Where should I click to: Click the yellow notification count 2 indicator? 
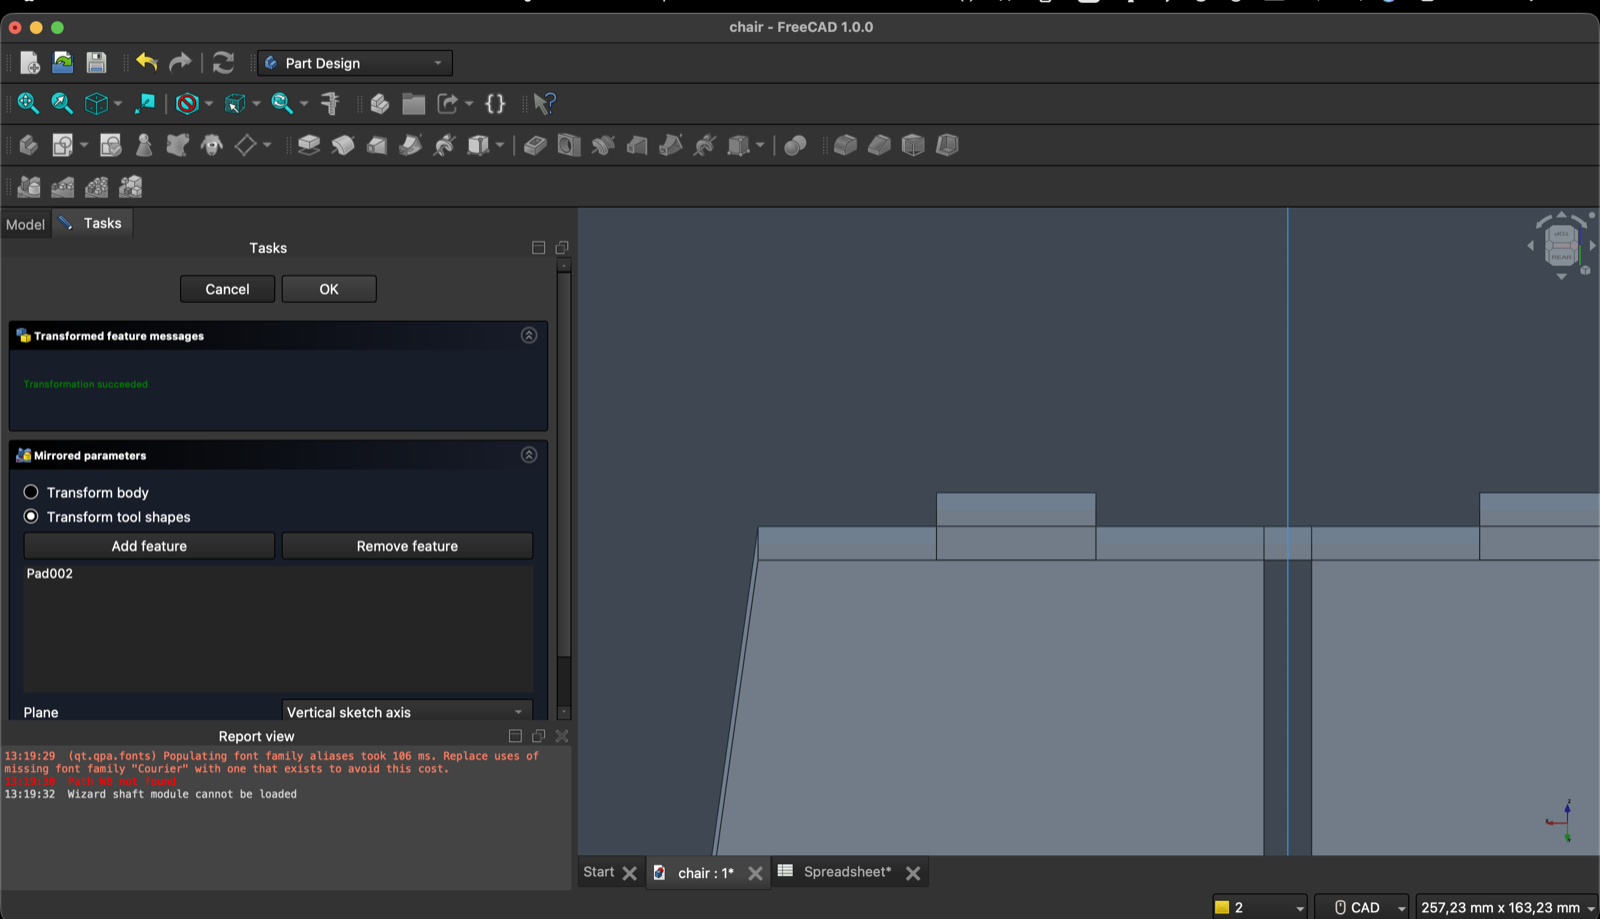(x=1260, y=907)
